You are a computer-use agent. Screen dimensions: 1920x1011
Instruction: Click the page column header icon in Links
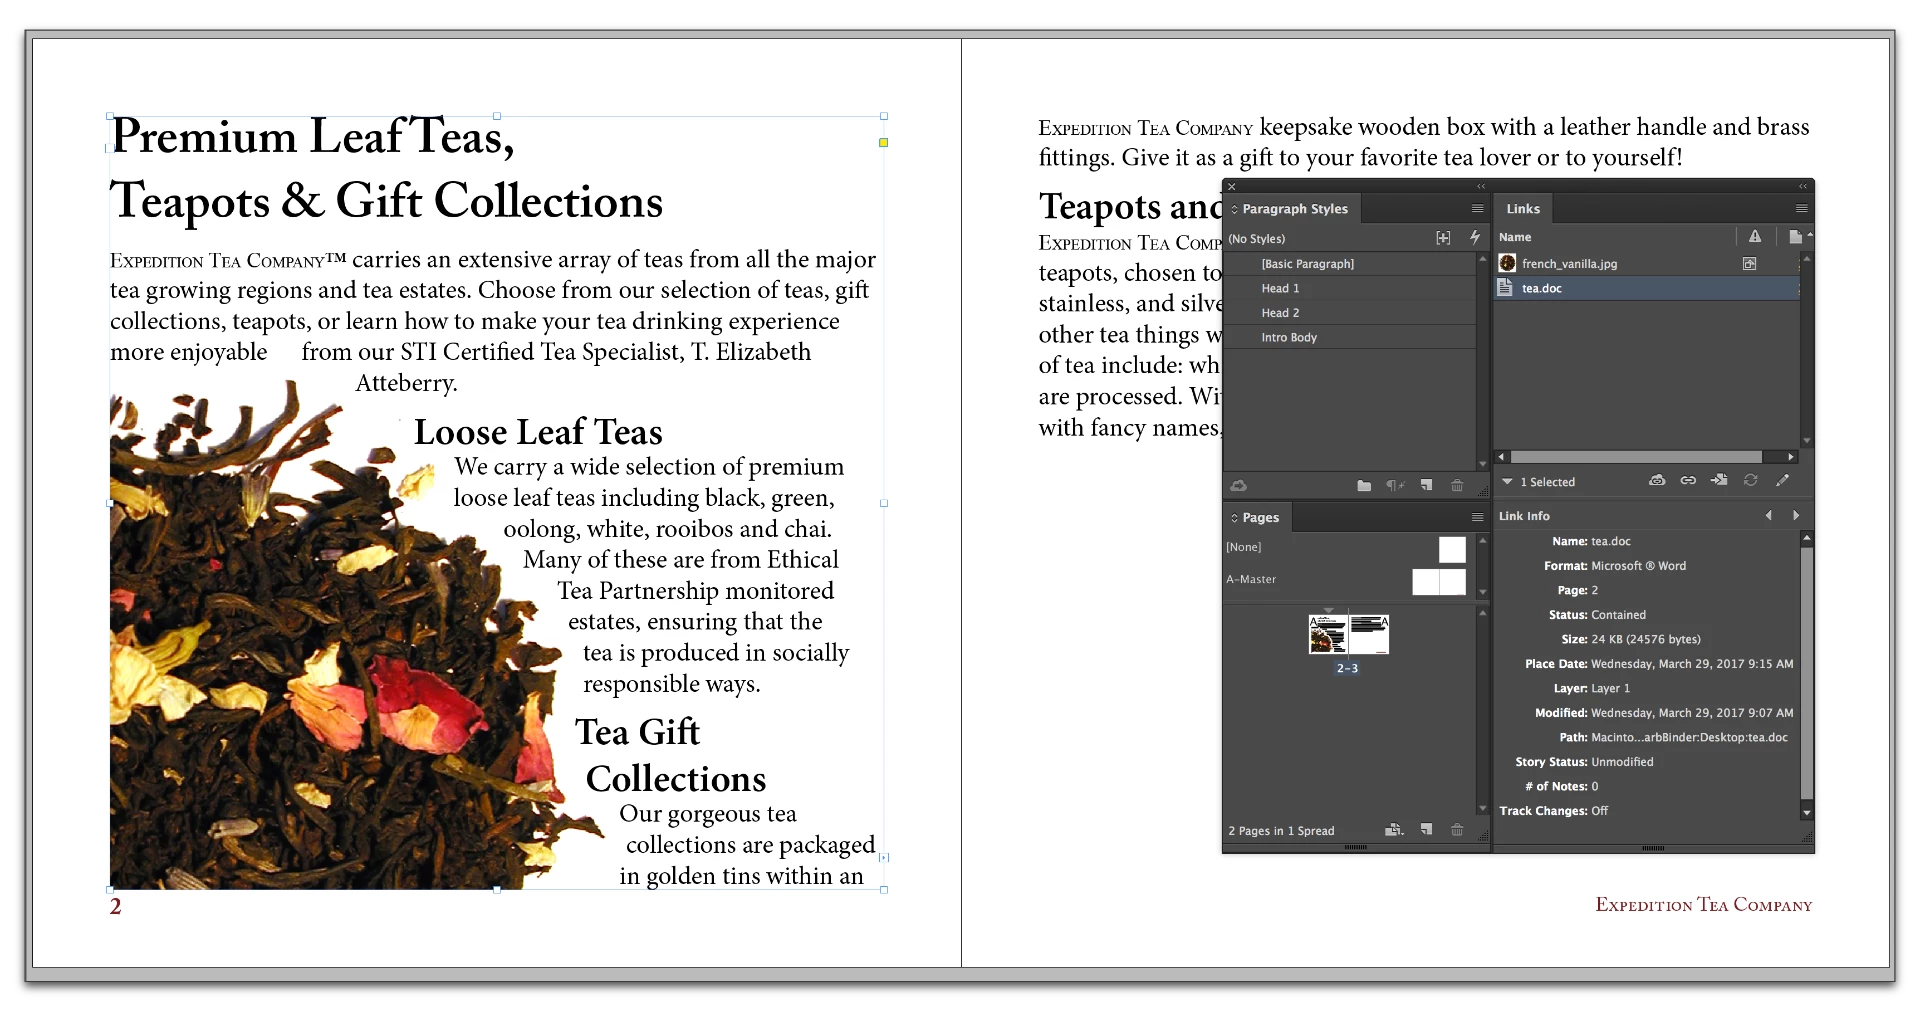[x=1795, y=237]
